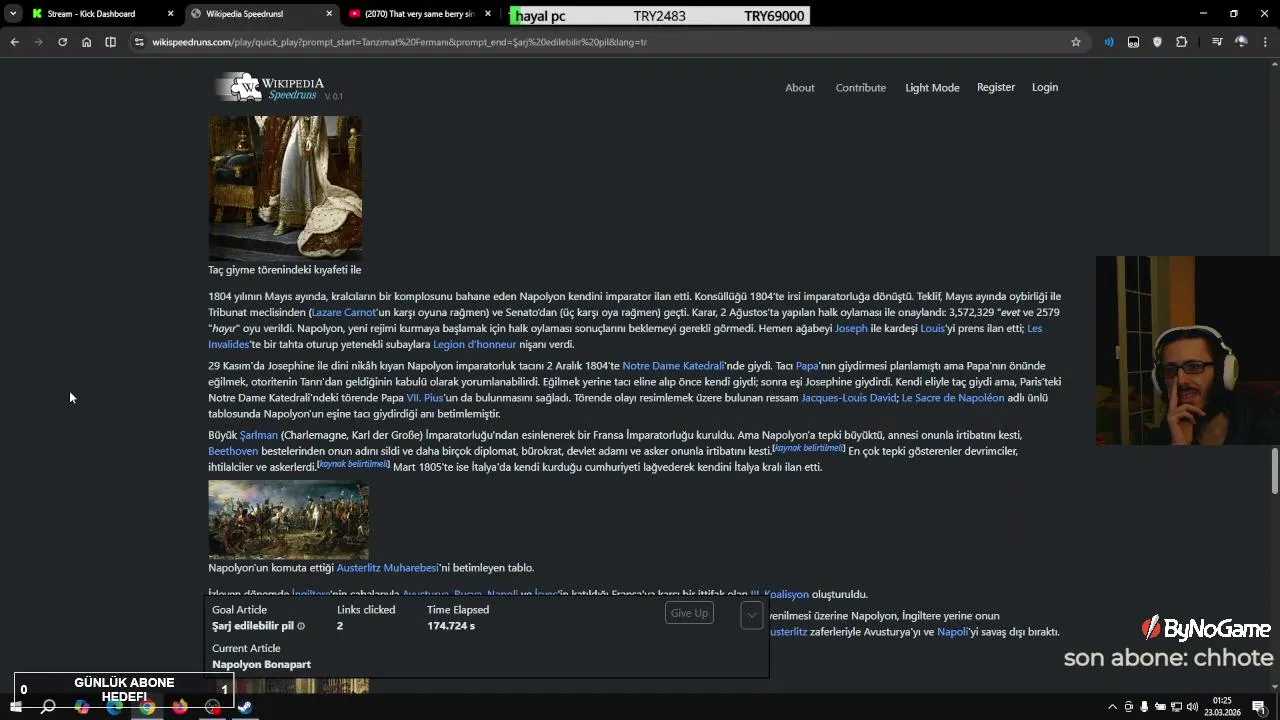Open the notification center icon
Viewport: 1280px width, 720px height.
(1258, 707)
